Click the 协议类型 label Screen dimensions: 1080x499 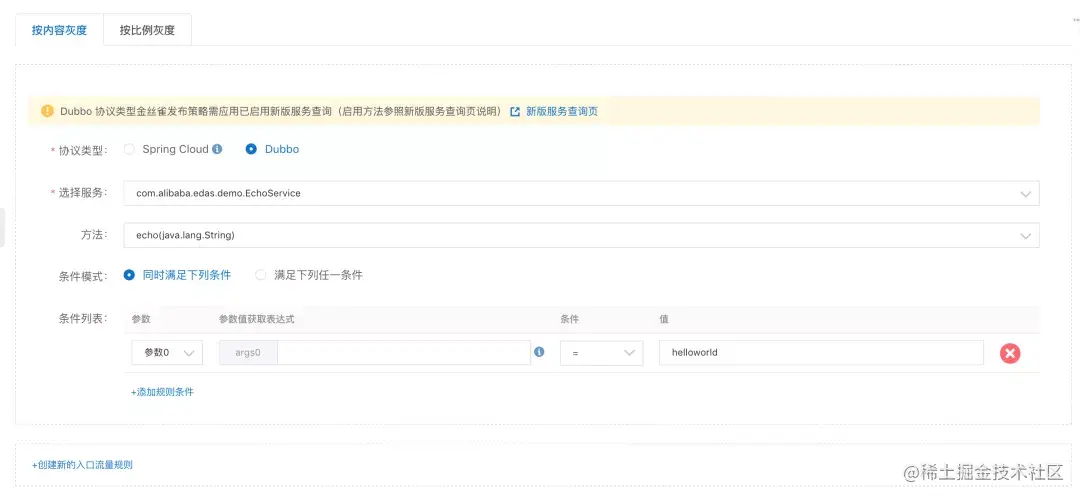(x=83, y=150)
